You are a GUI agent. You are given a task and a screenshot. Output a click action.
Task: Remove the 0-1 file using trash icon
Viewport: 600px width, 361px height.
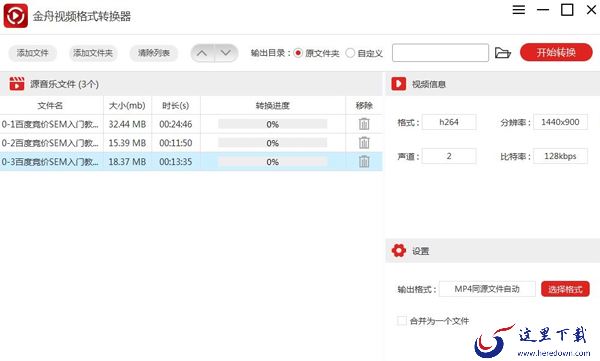[x=364, y=124]
